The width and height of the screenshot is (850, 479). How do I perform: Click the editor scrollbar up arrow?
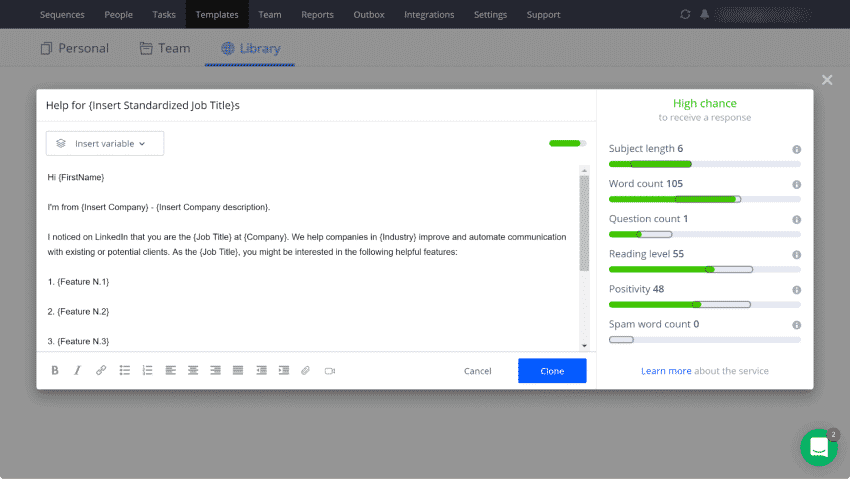point(584,171)
